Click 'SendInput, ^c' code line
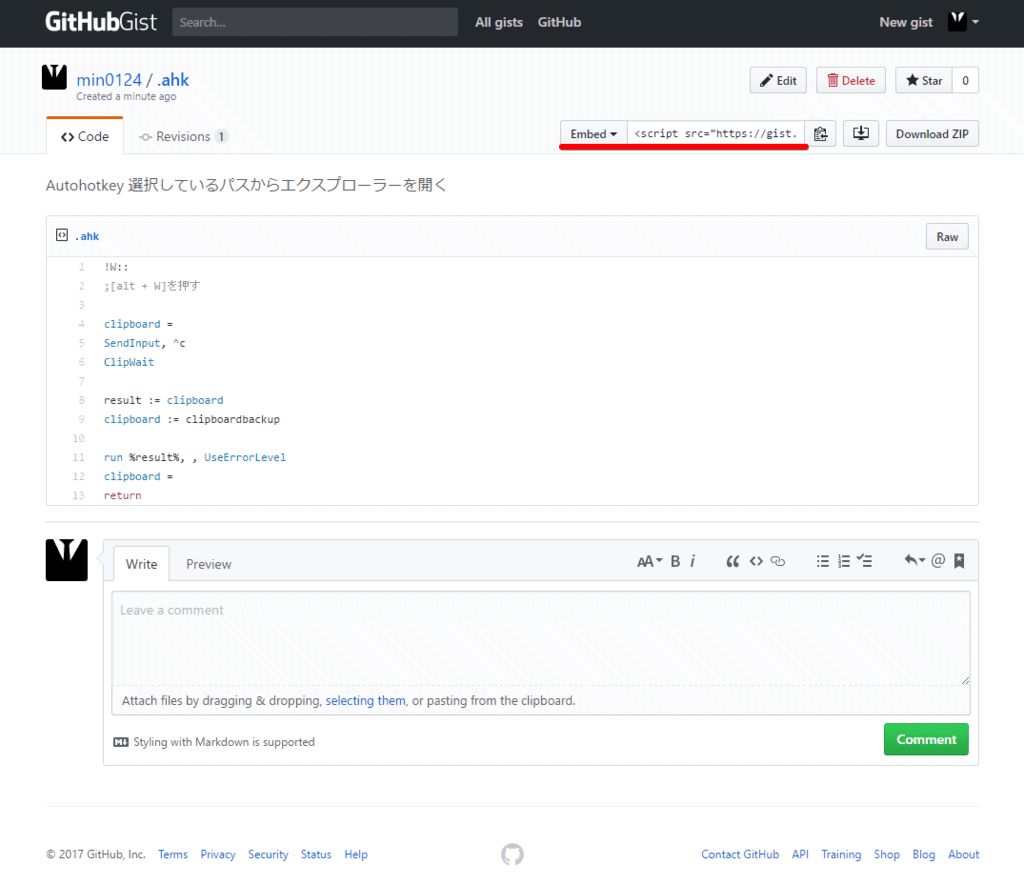This screenshot has height=885, width=1024. 144,343
